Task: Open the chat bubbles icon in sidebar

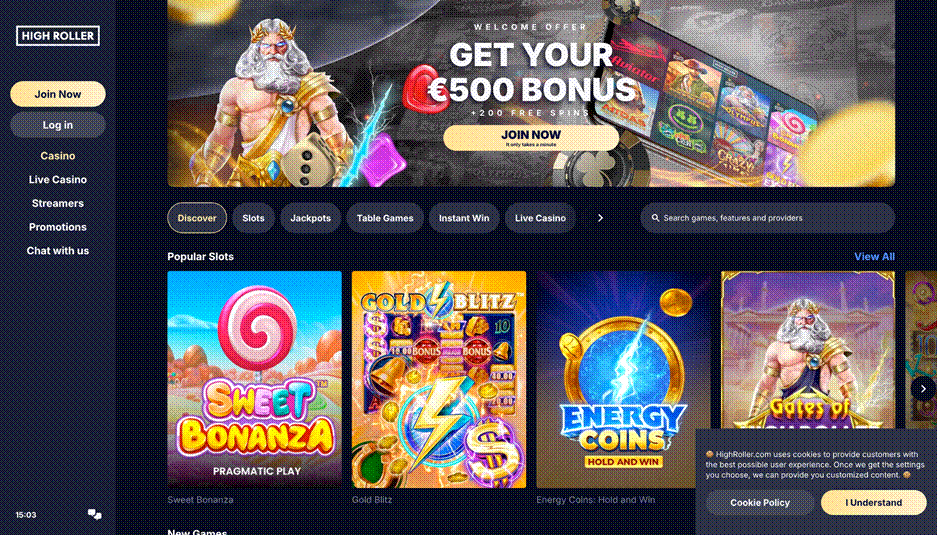Action: tap(94, 514)
